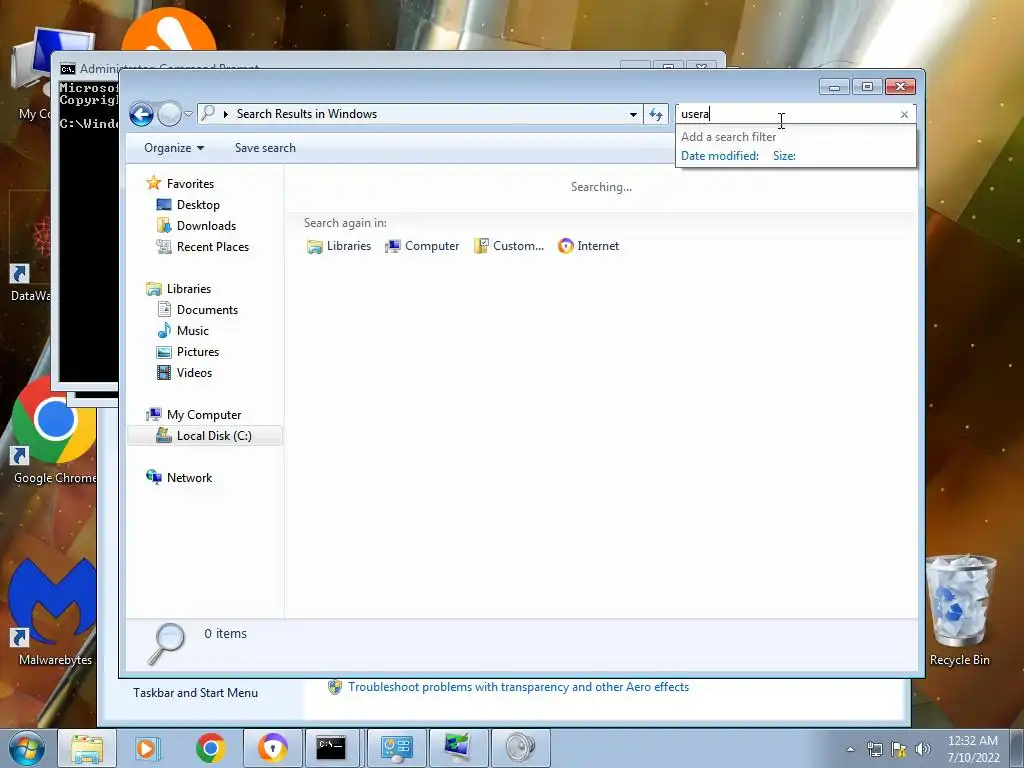Click Troubleshoot problems with transparency link

coord(518,687)
